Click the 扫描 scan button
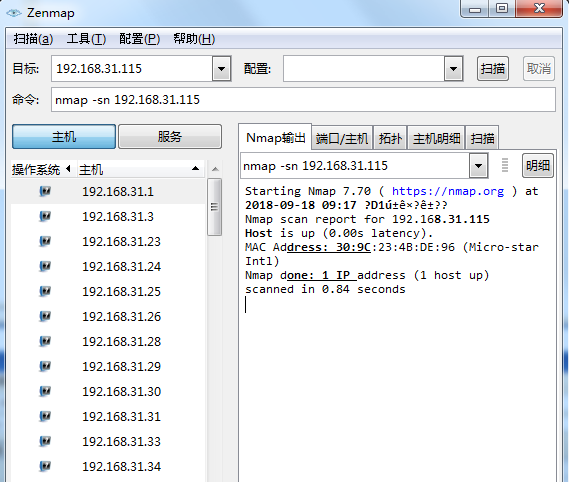 (493, 69)
